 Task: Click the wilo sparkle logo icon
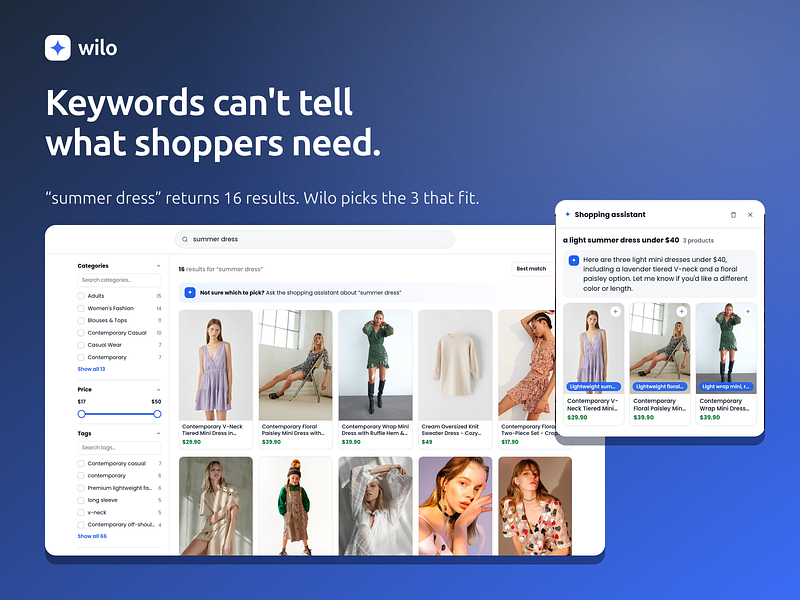click(58, 48)
